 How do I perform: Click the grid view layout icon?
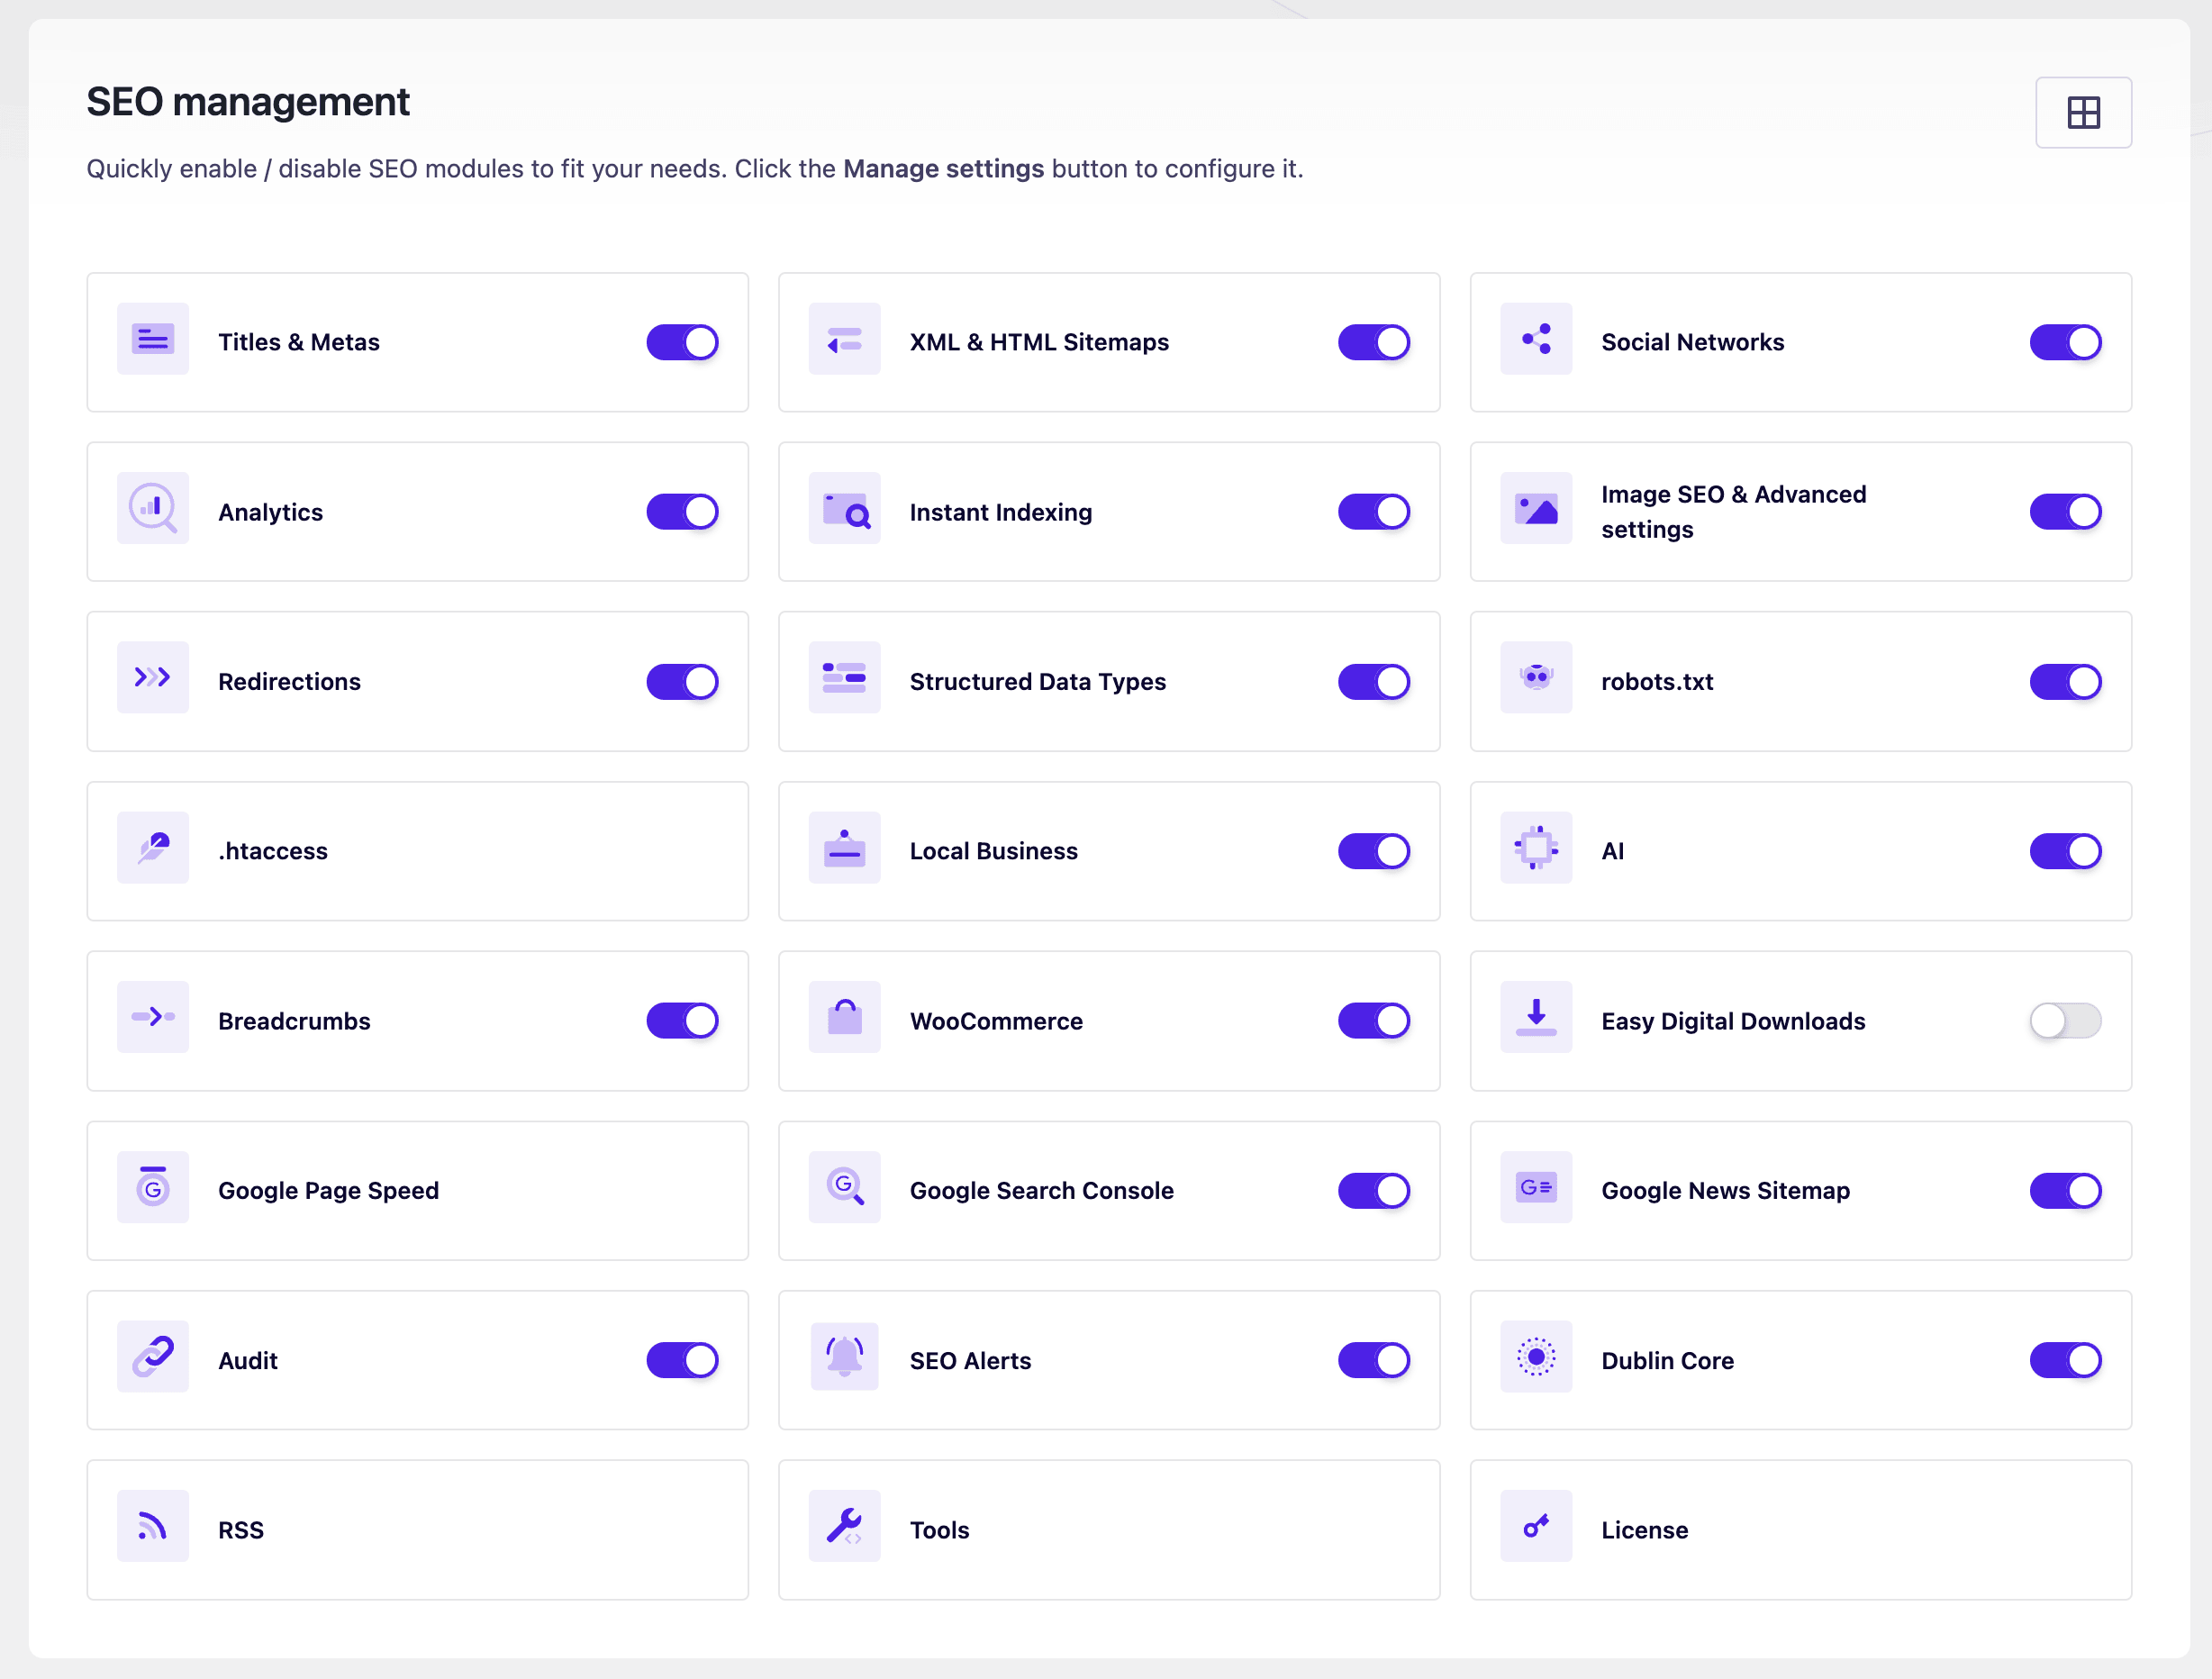click(2082, 112)
